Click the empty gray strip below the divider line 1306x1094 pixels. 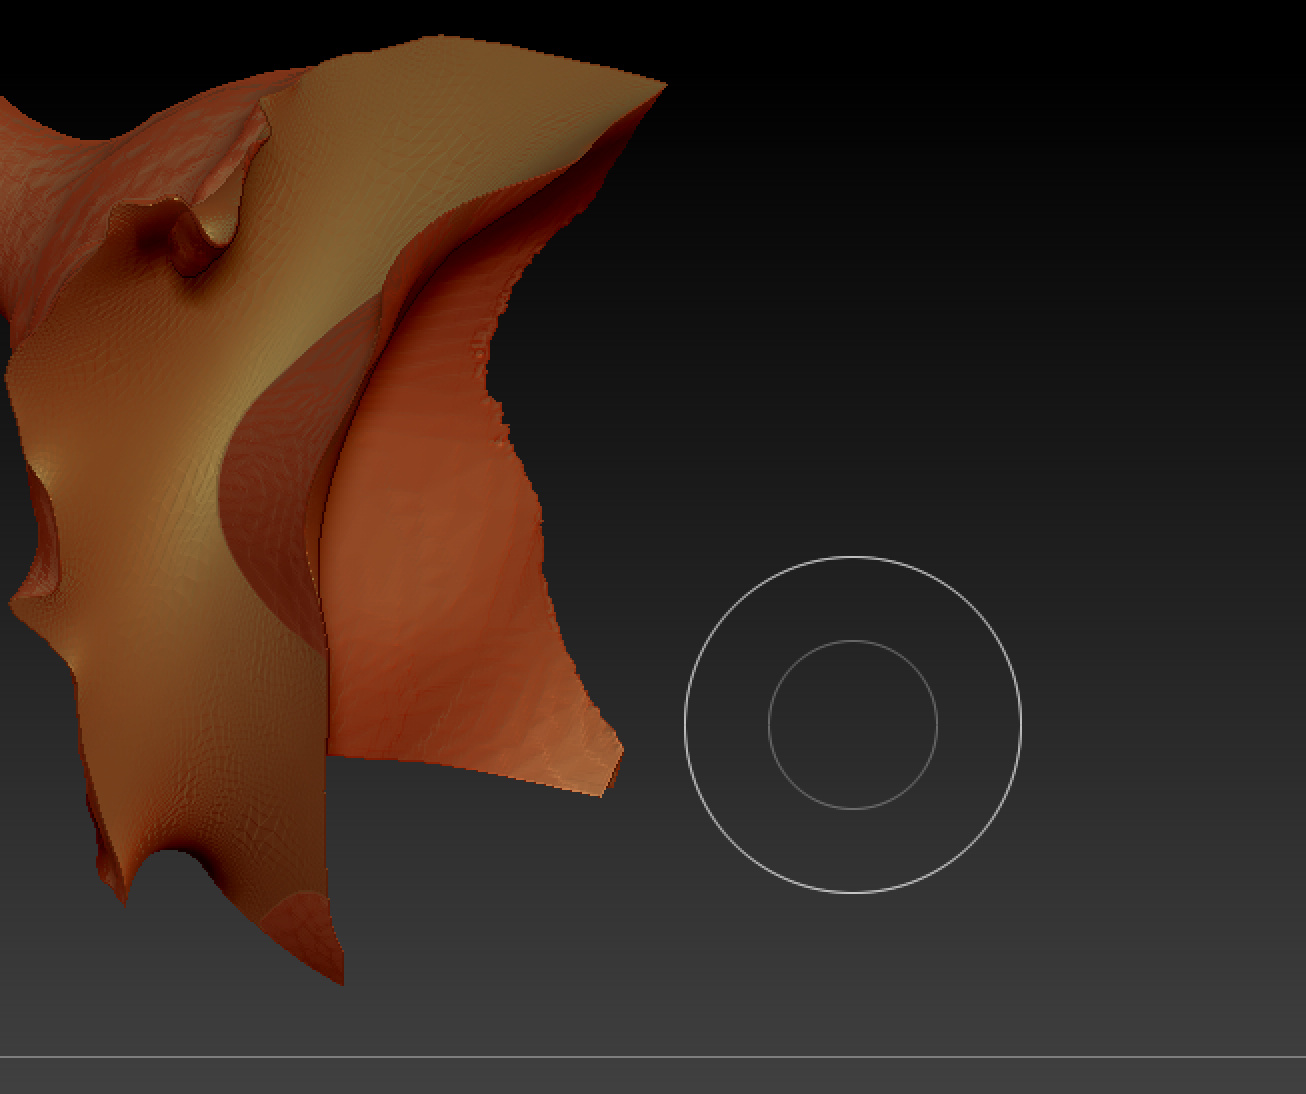[653, 1076]
